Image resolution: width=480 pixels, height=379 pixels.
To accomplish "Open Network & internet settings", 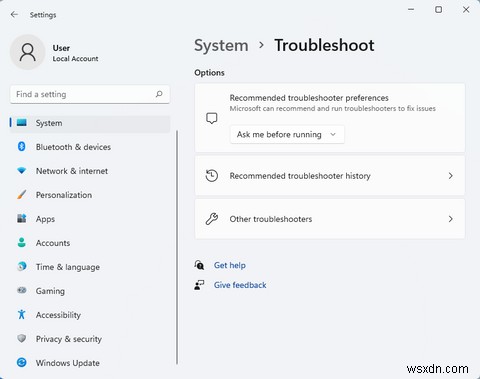I will 90,171.
